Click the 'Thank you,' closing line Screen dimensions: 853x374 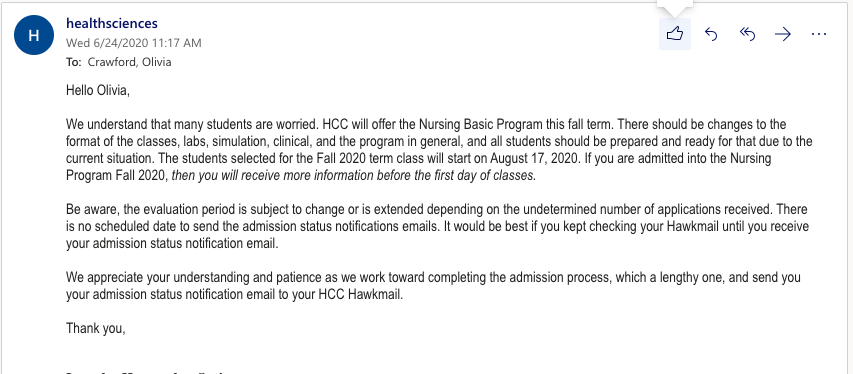point(96,328)
